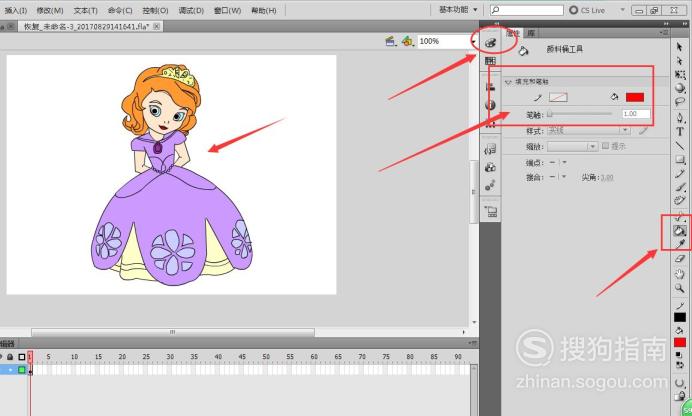Click the red fill color in toolbar
Viewport: 692px width, 416px height.
click(680, 342)
